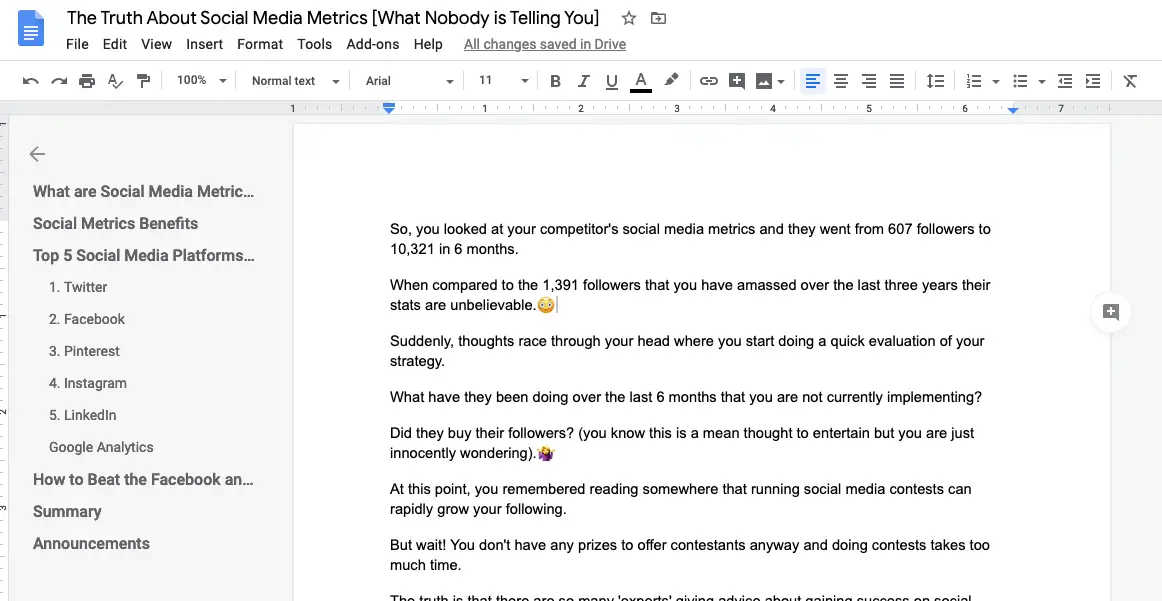Image resolution: width=1162 pixels, height=601 pixels.
Task: Go to How to Beat the Facebook heading
Action: [143, 479]
